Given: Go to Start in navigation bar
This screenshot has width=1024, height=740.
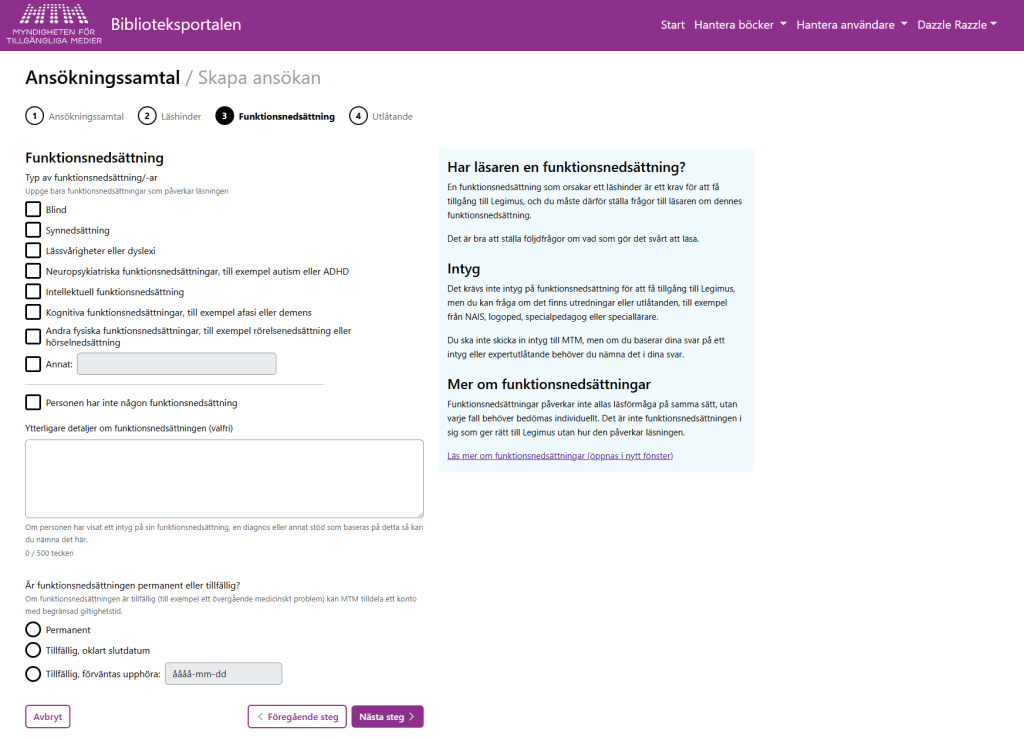Looking at the screenshot, I should tap(672, 25).
